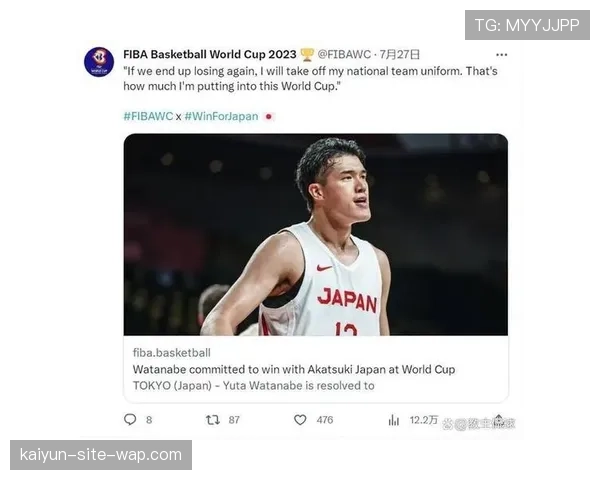Click the Japan flag emoji after the hashtags

pos(269,116)
